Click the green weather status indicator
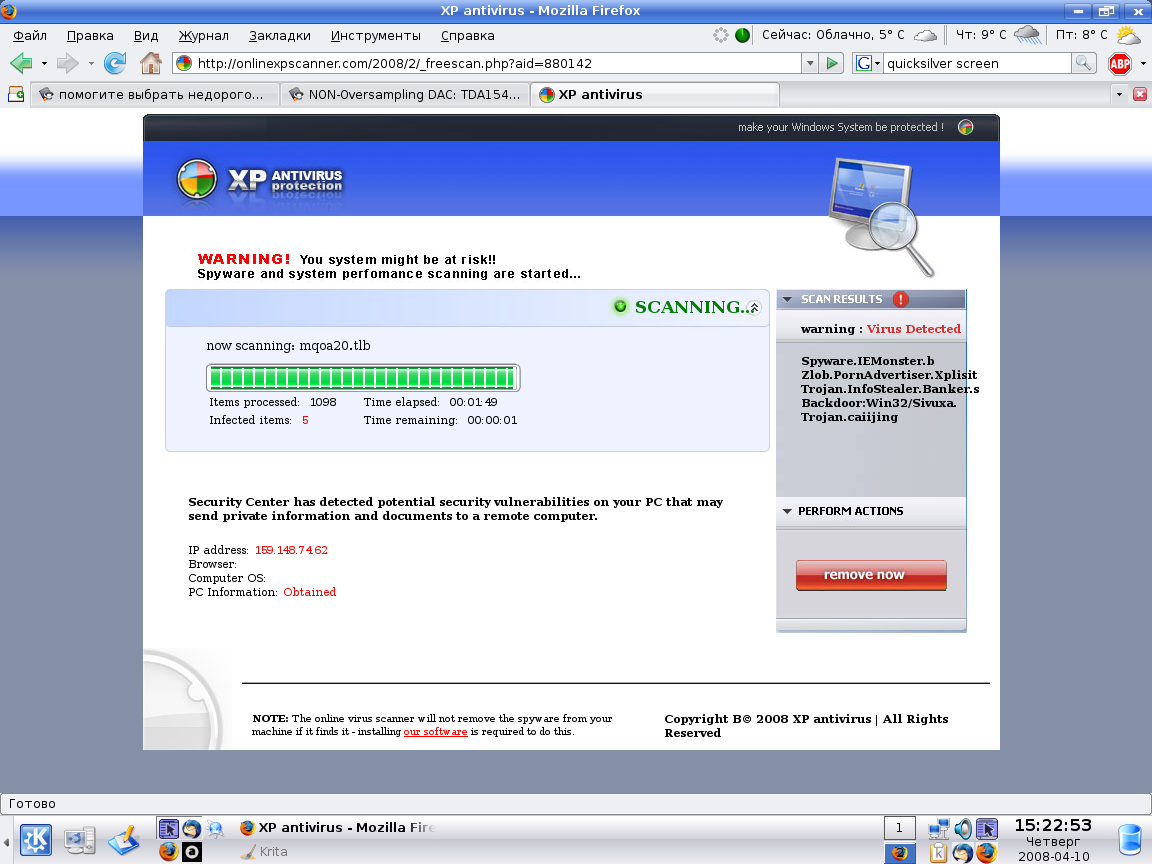 (x=742, y=35)
